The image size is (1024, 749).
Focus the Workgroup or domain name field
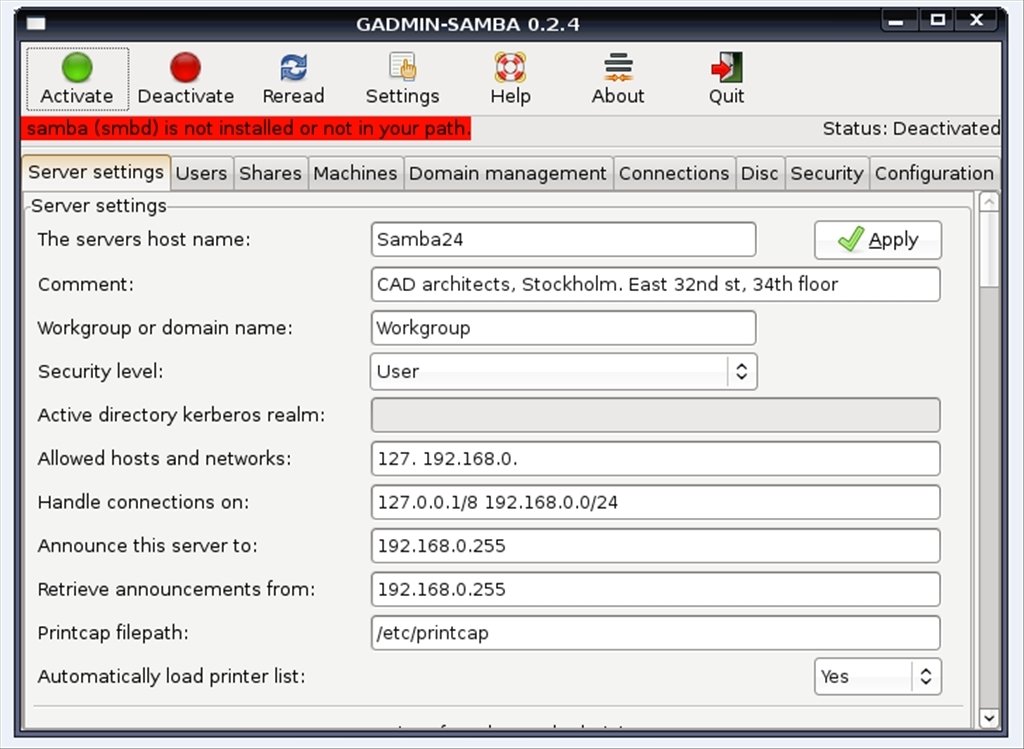pos(564,328)
